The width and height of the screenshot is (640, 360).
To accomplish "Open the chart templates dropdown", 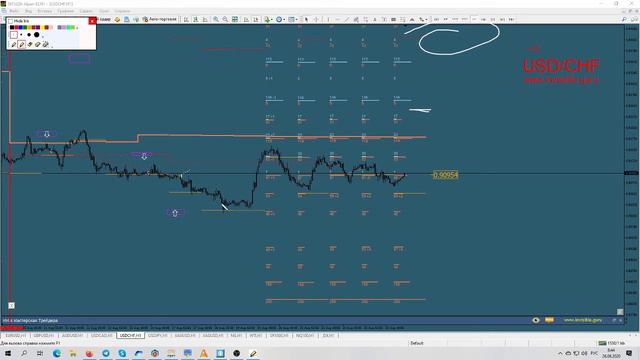I will (293, 19).
